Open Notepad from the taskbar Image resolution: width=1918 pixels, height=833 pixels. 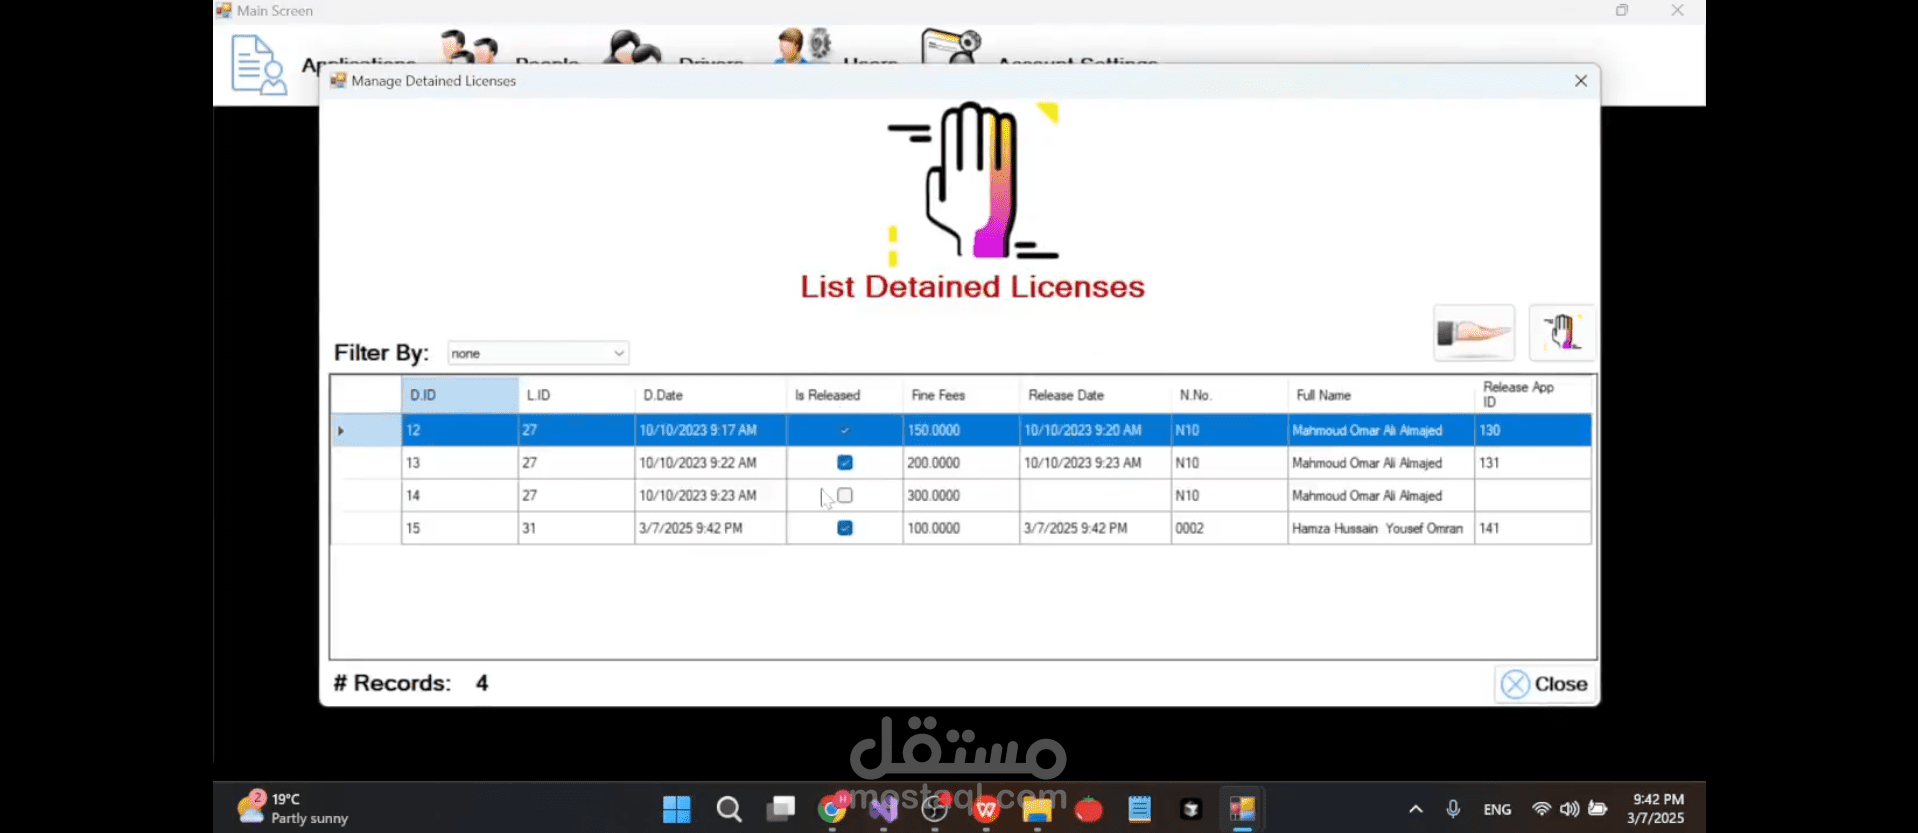[x=1140, y=809]
